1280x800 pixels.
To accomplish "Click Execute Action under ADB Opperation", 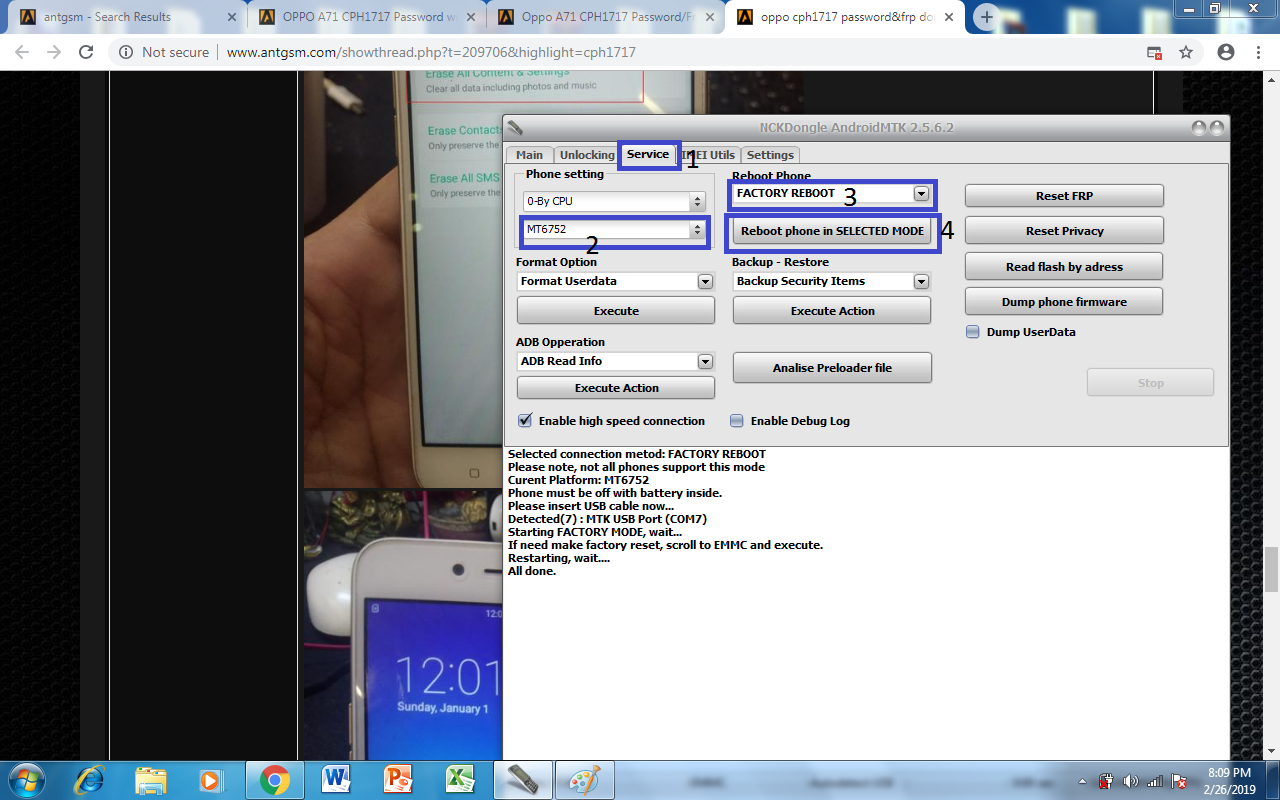I will click(x=616, y=388).
